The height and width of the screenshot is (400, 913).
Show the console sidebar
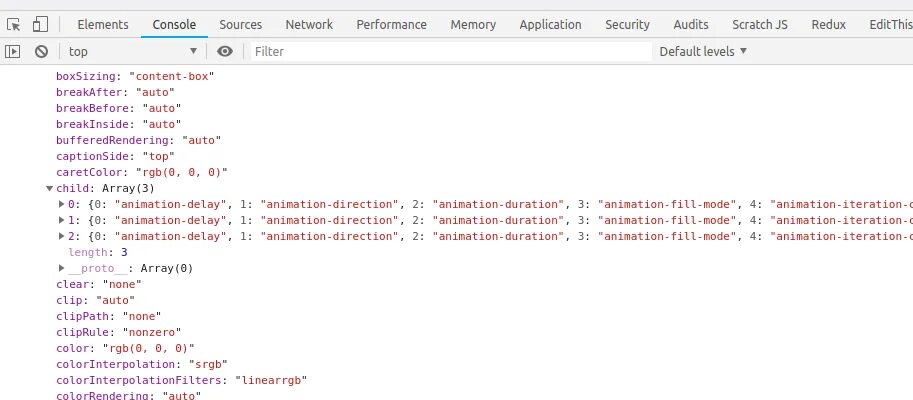point(13,51)
